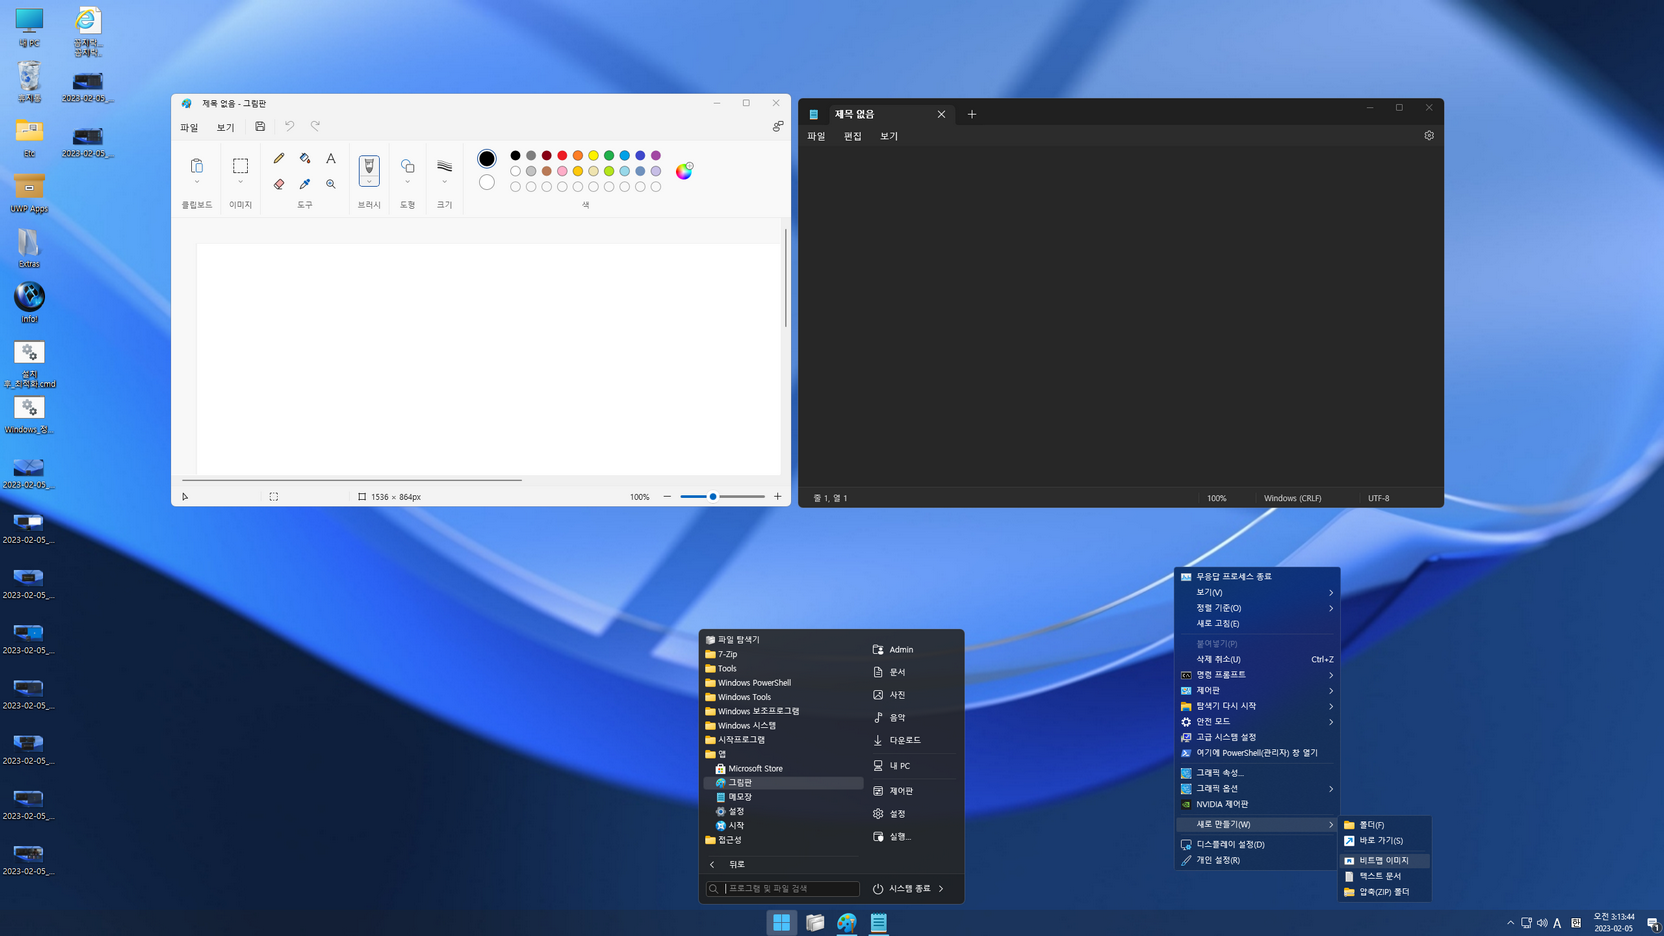Click the Paste clipboard icon in Paint
1664x936 pixels.
point(197,165)
